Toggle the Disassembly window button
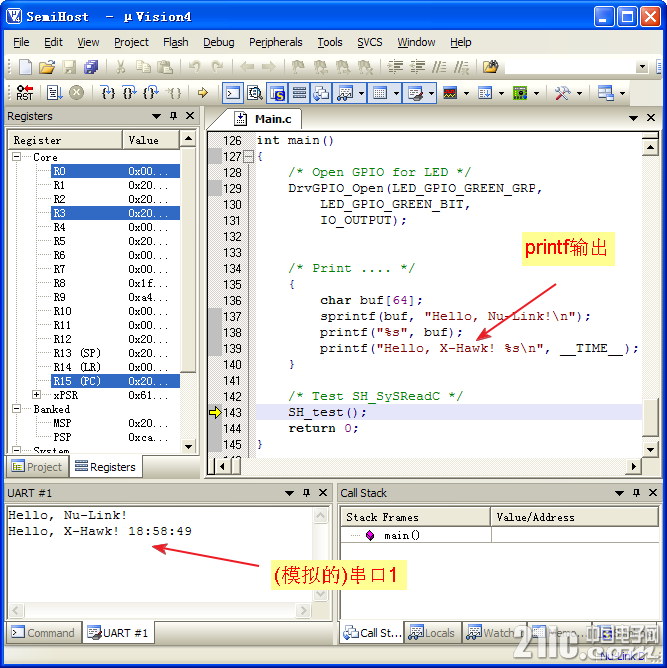Screen dimensions: 667x668 tap(255, 93)
